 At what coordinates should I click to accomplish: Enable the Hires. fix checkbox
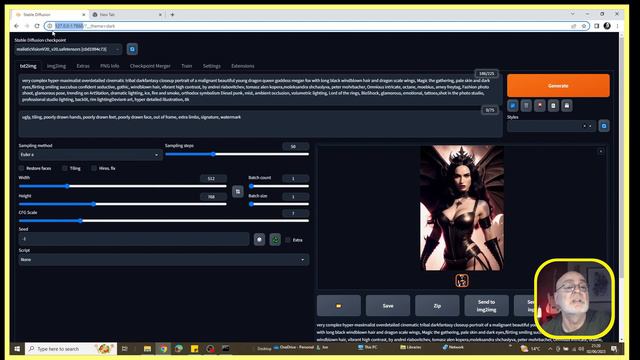(94, 168)
